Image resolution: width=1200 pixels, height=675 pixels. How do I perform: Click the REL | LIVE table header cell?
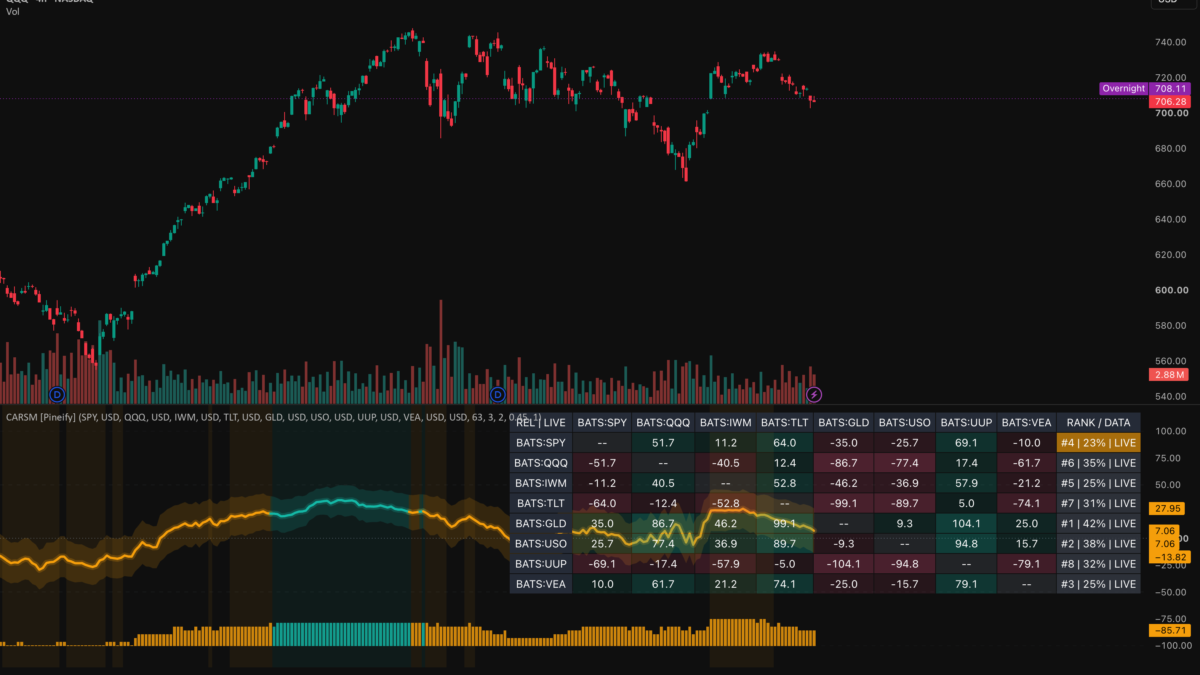[541, 423]
